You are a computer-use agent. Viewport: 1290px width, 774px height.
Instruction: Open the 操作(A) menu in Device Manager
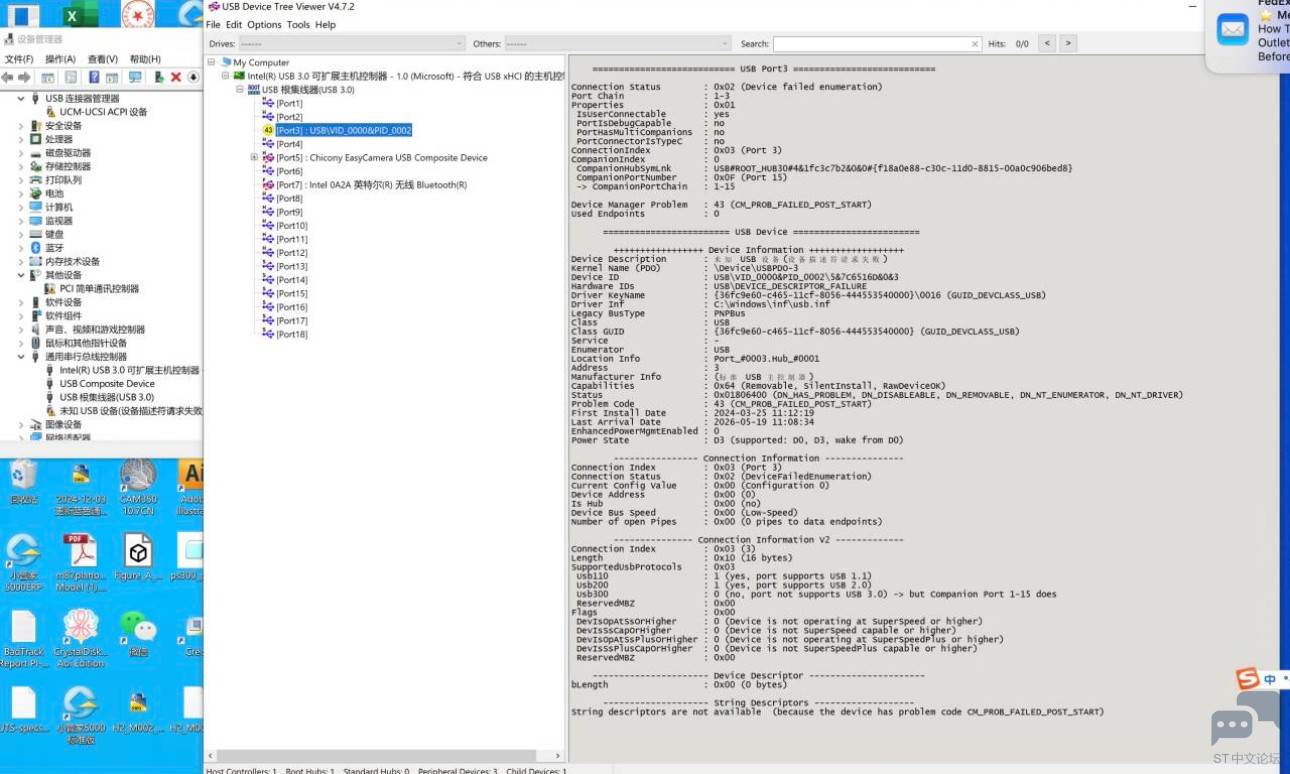pyautogui.click(x=60, y=60)
